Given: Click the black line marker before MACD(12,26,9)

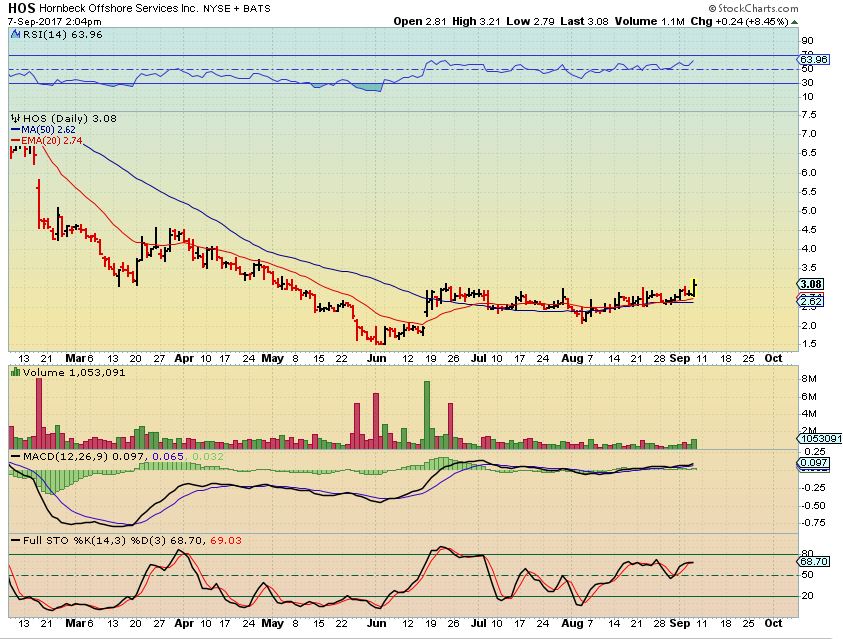Looking at the screenshot, I should coord(16,457).
